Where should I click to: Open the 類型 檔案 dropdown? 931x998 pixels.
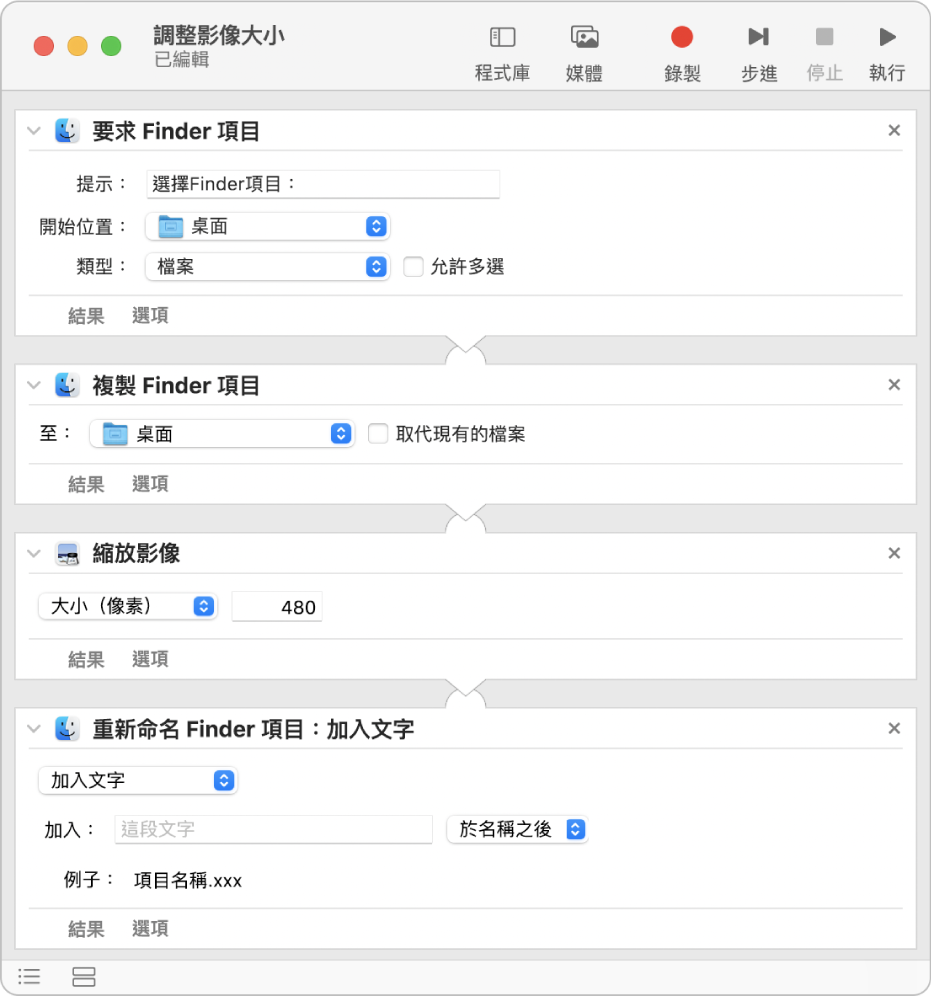[x=267, y=267]
